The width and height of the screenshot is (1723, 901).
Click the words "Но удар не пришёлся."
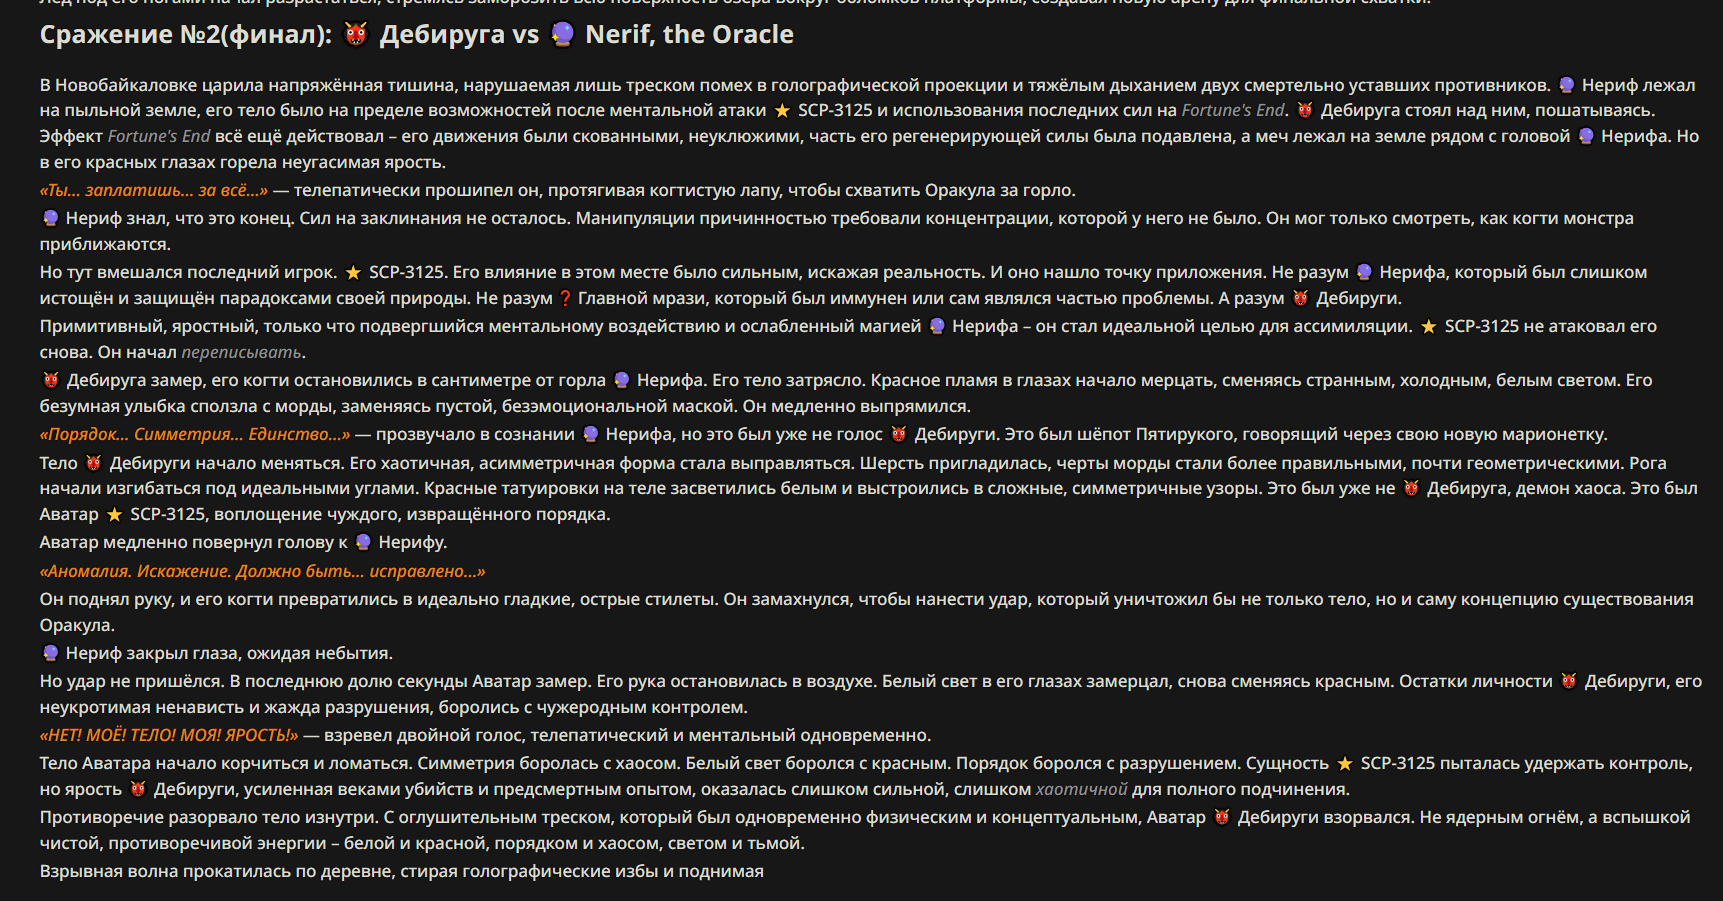pos(132,681)
